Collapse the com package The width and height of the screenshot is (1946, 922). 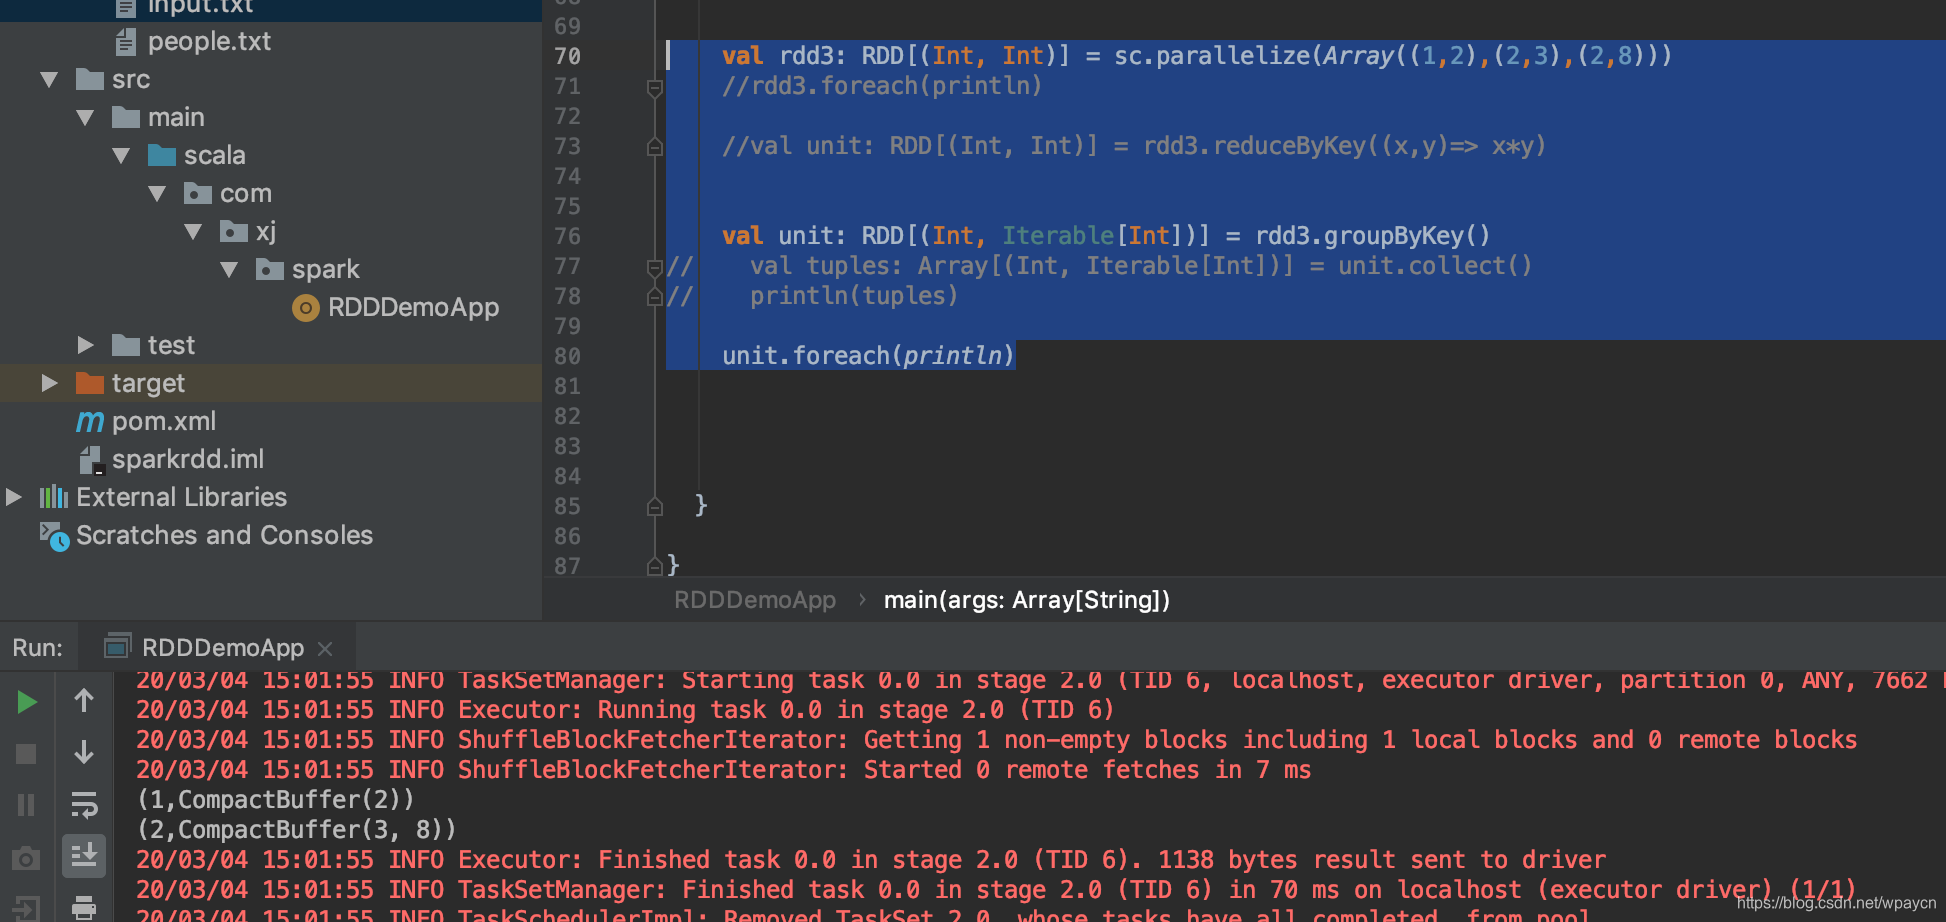coord(157,194)
